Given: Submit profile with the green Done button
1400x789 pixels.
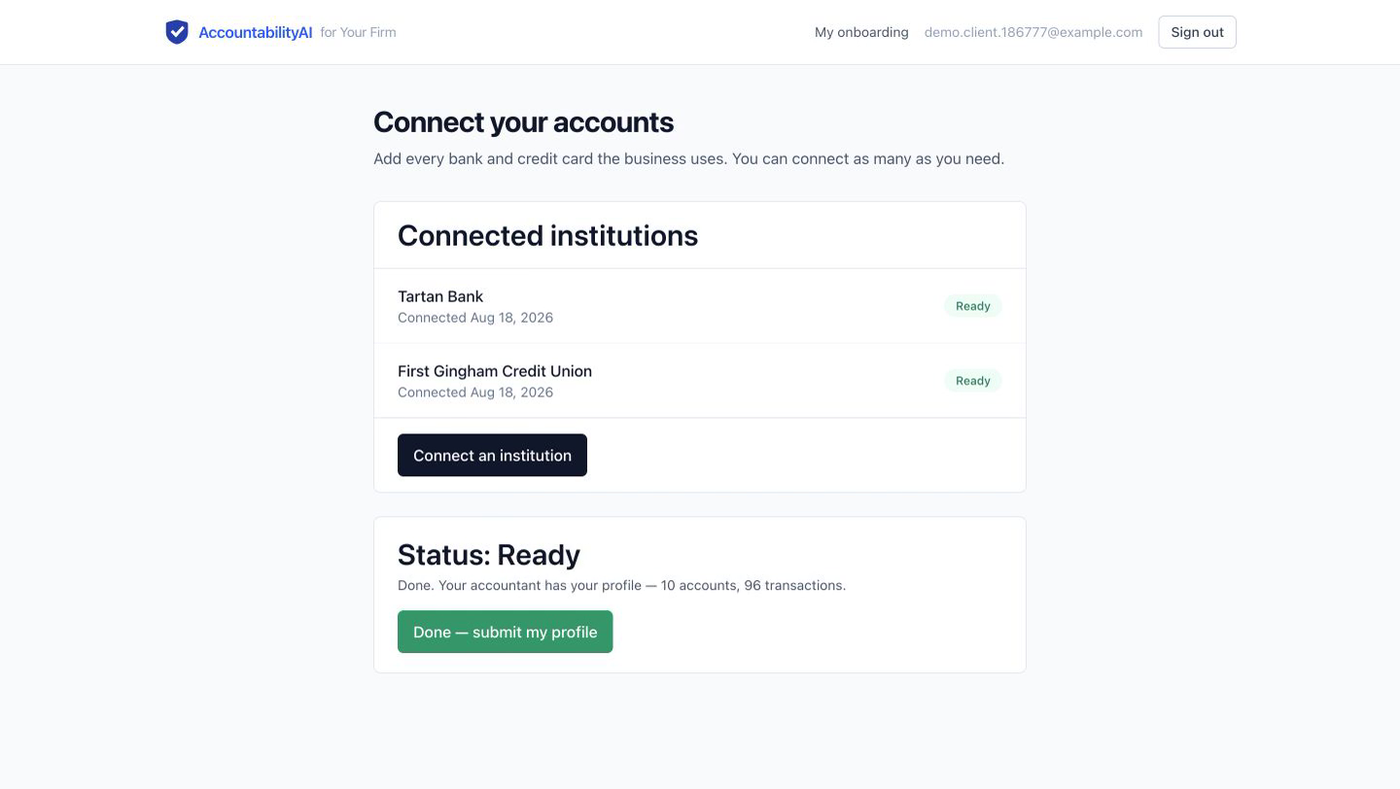Looking at the screenshot, I should pos(505,632).
